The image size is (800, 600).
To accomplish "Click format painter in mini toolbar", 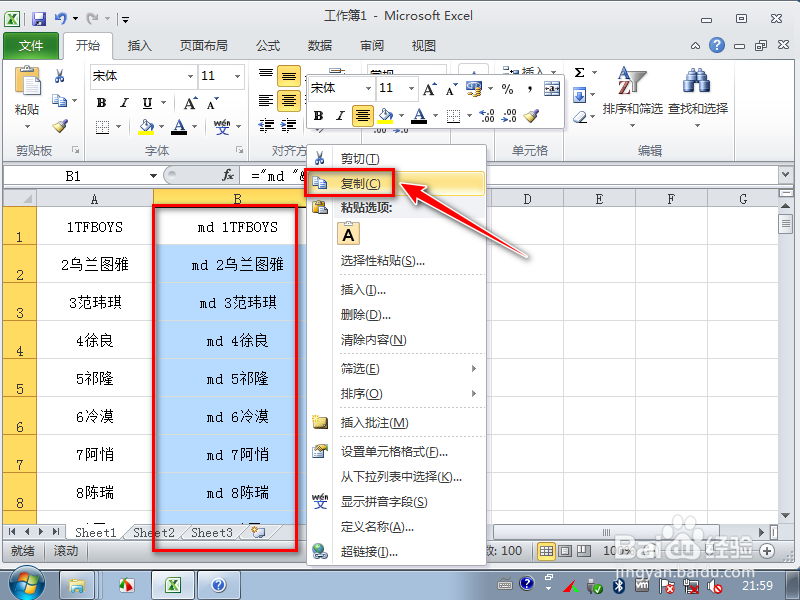I will 532,116.
